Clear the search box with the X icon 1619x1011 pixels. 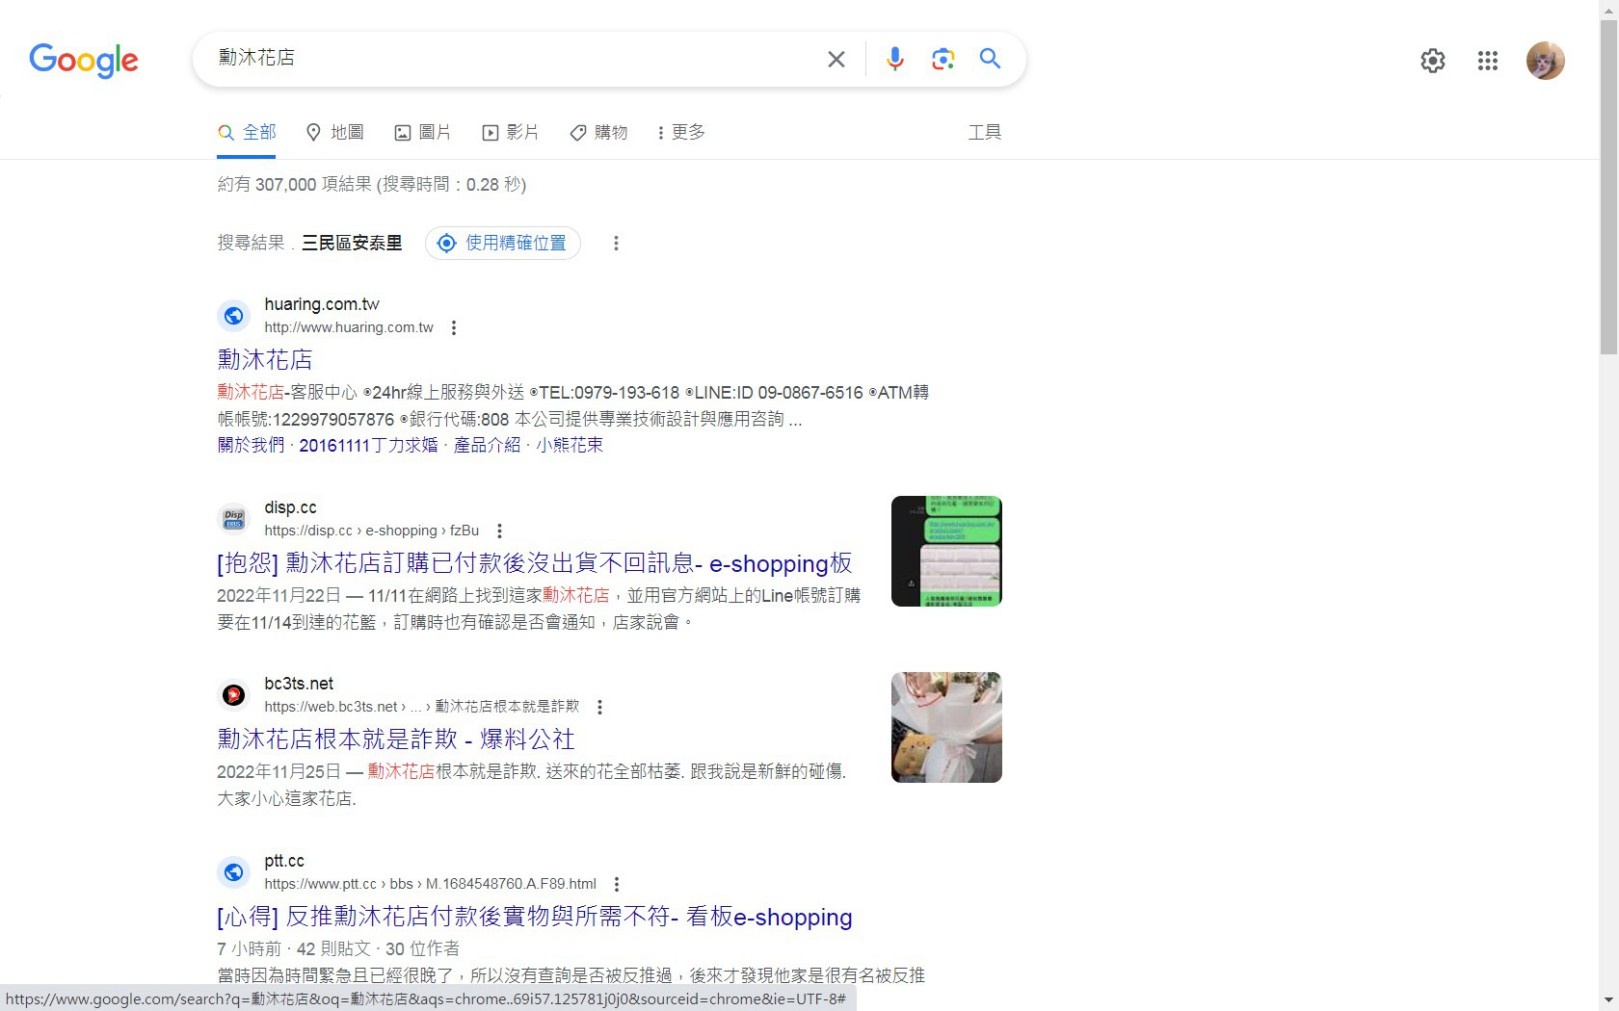[836, 59]
